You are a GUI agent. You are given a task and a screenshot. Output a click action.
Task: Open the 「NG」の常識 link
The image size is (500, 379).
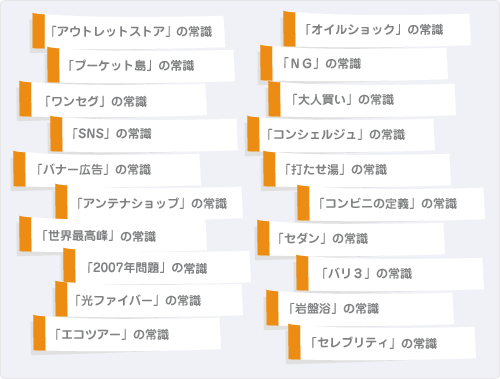(x=354, y=63)
